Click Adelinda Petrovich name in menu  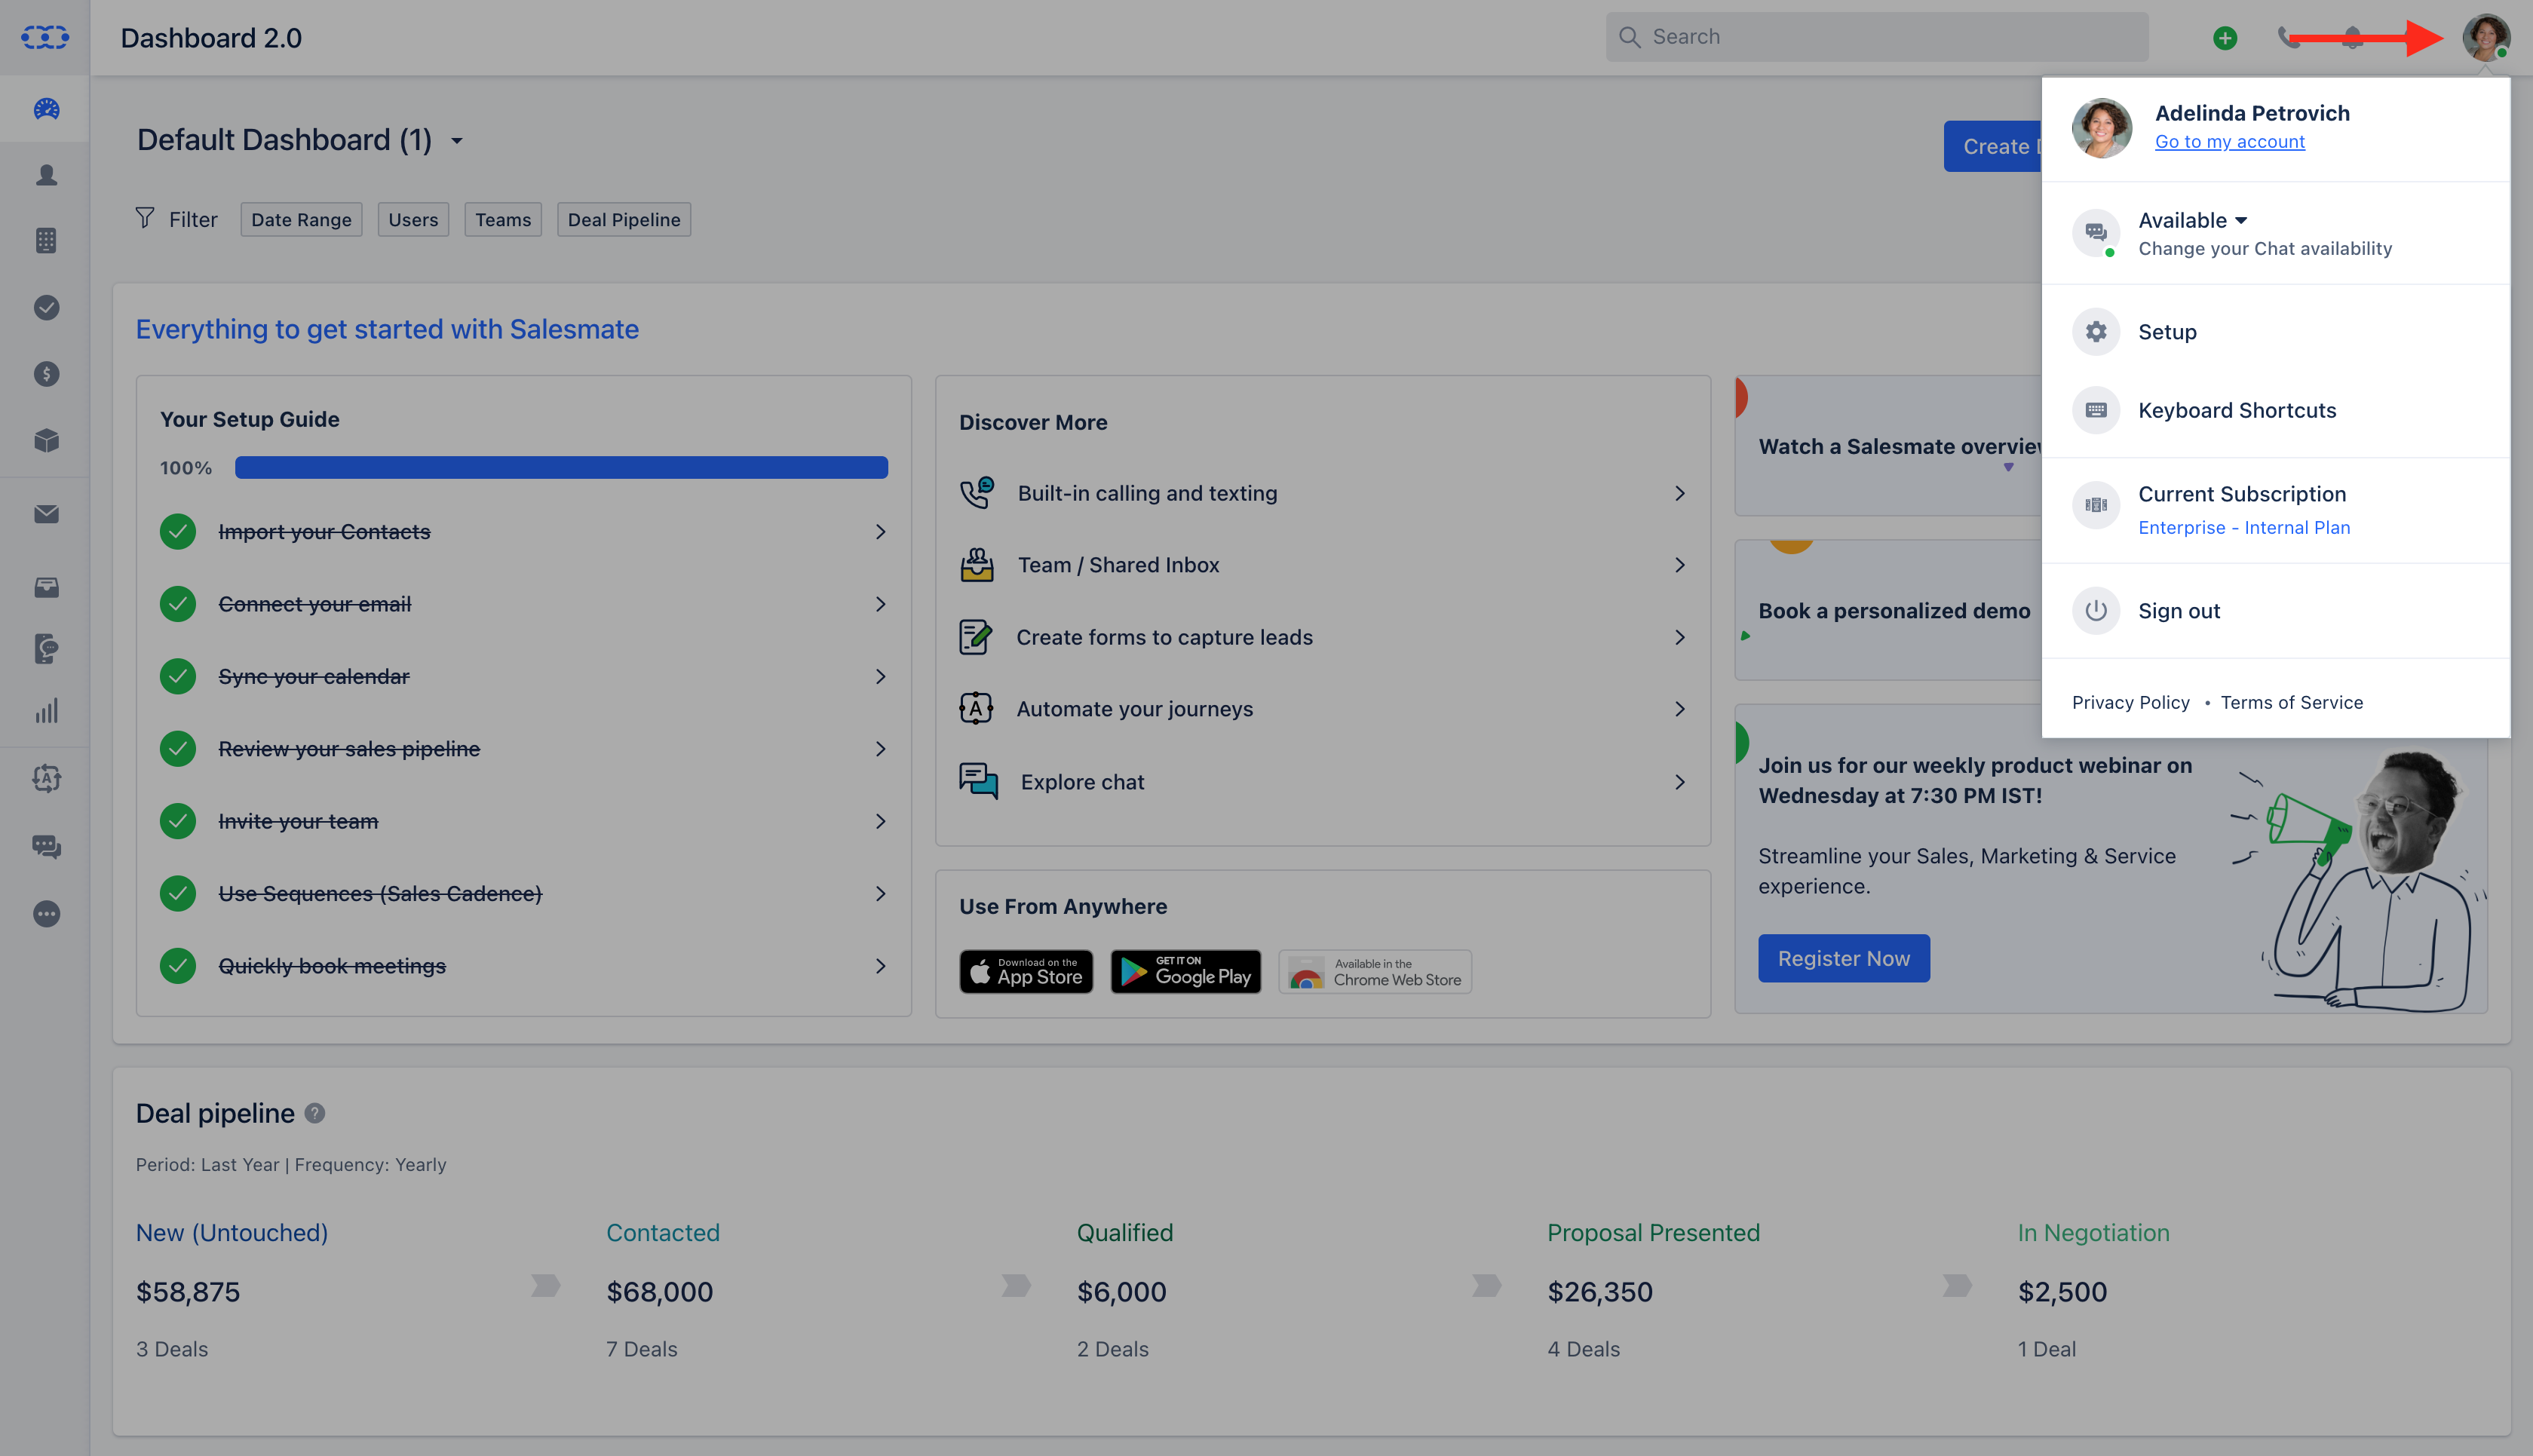pos(2252,113)
